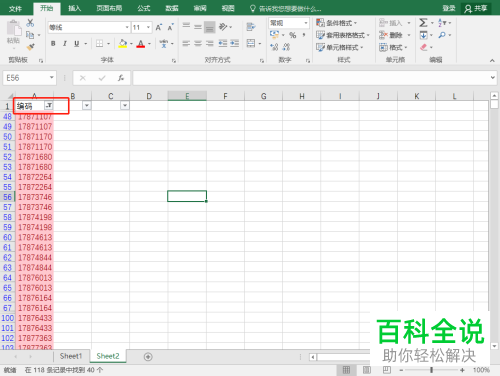Apply comma style format
This screenshot has height=376, width=500.
click(x=304, y=35)
